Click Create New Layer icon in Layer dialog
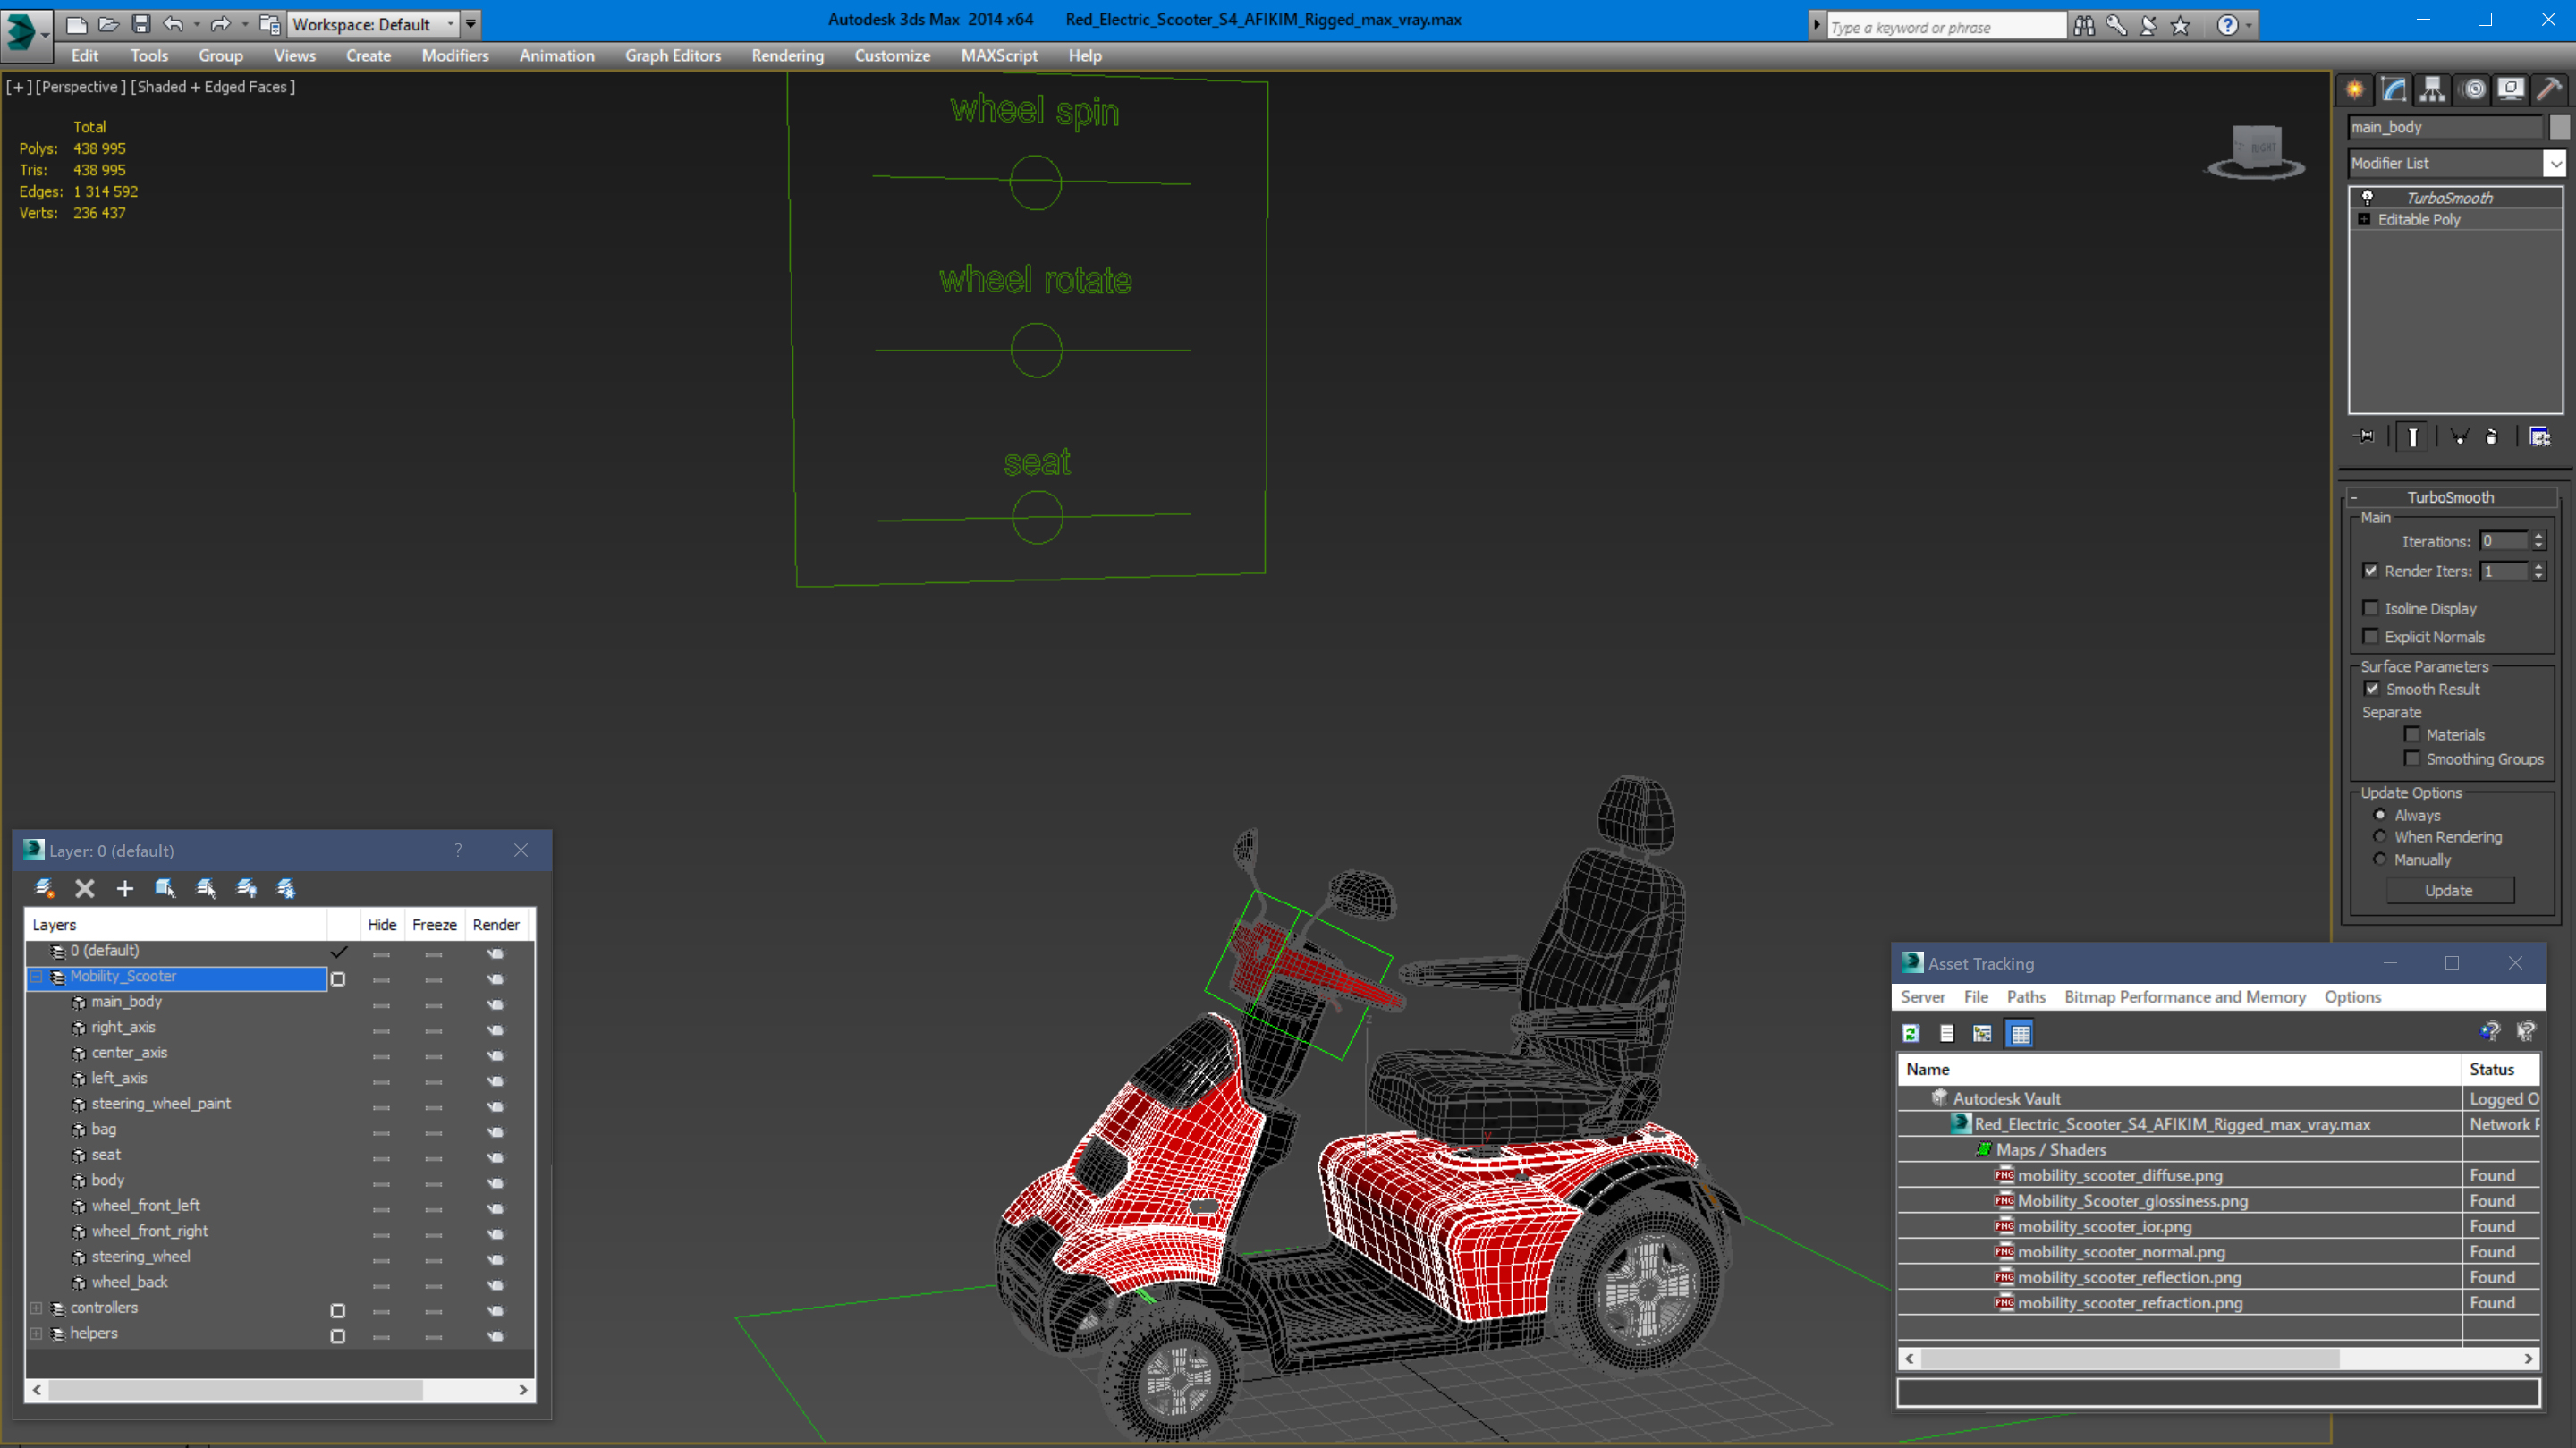2576x1448 pixels. 44,888
